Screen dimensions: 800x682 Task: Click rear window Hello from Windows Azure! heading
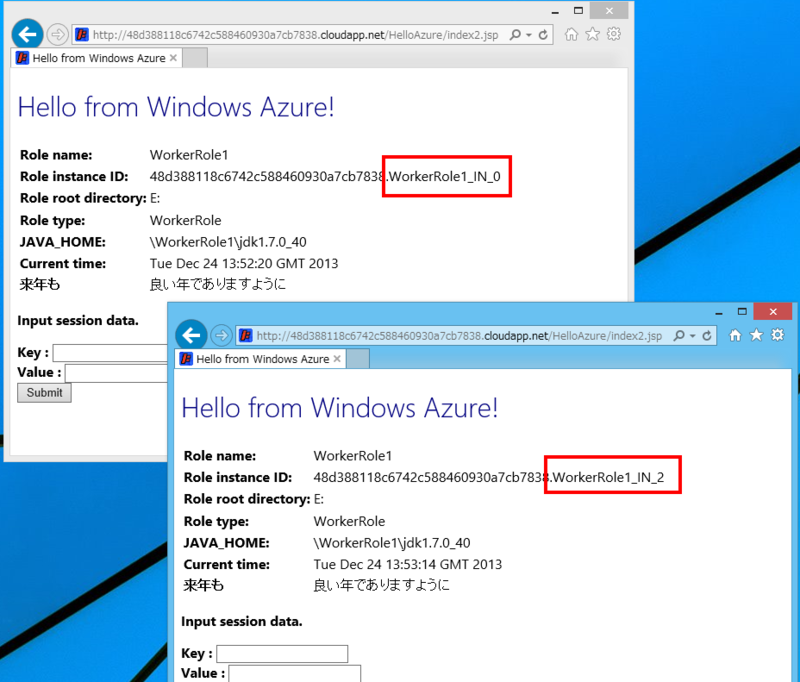(176, 107)
